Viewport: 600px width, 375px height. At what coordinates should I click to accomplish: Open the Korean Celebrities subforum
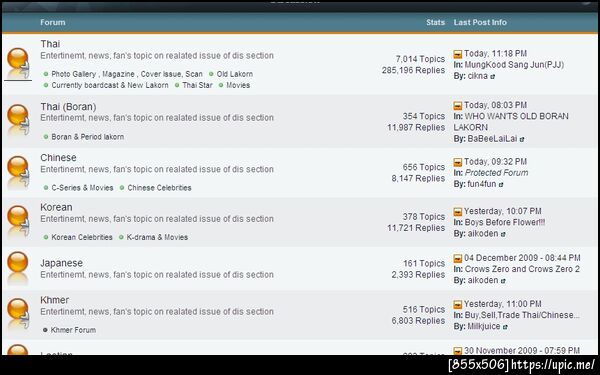pyautogui.click(x=82, y=237)
